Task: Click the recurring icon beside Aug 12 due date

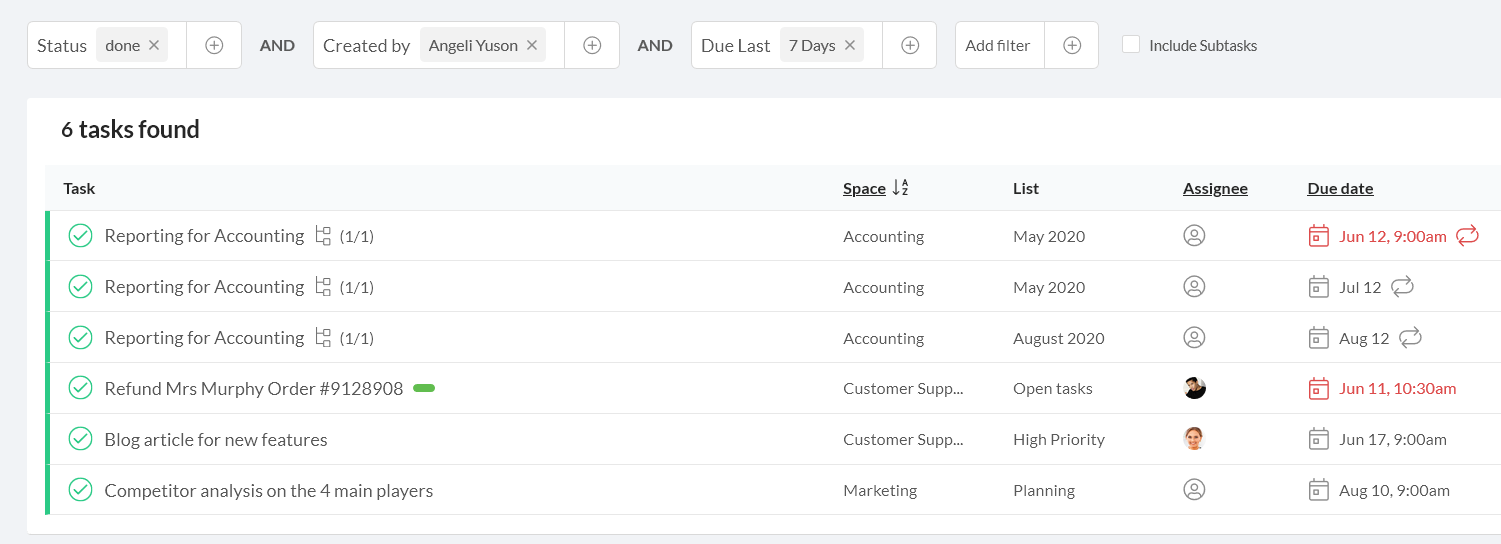Action: coord(1410,338)
